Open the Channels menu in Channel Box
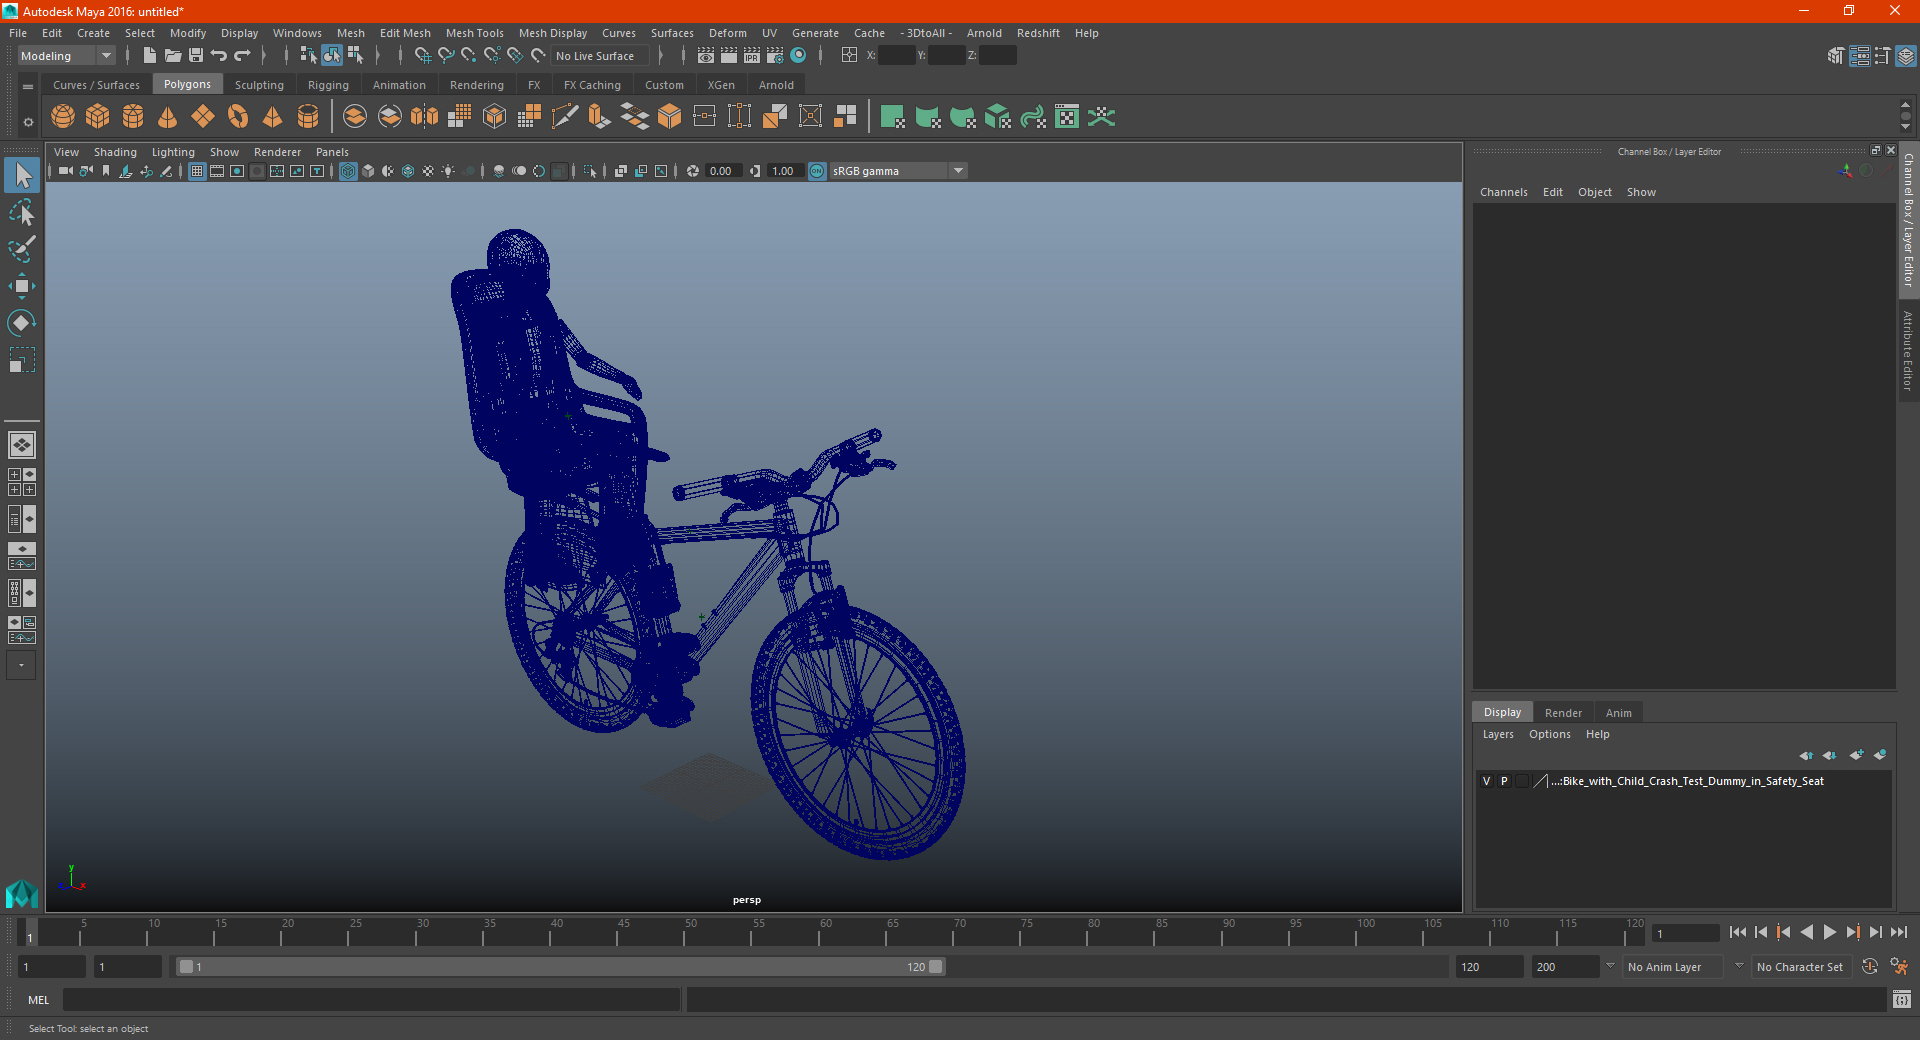Image resolution: width=1920 pixels, height=1040 pixels. [1503, 192]
